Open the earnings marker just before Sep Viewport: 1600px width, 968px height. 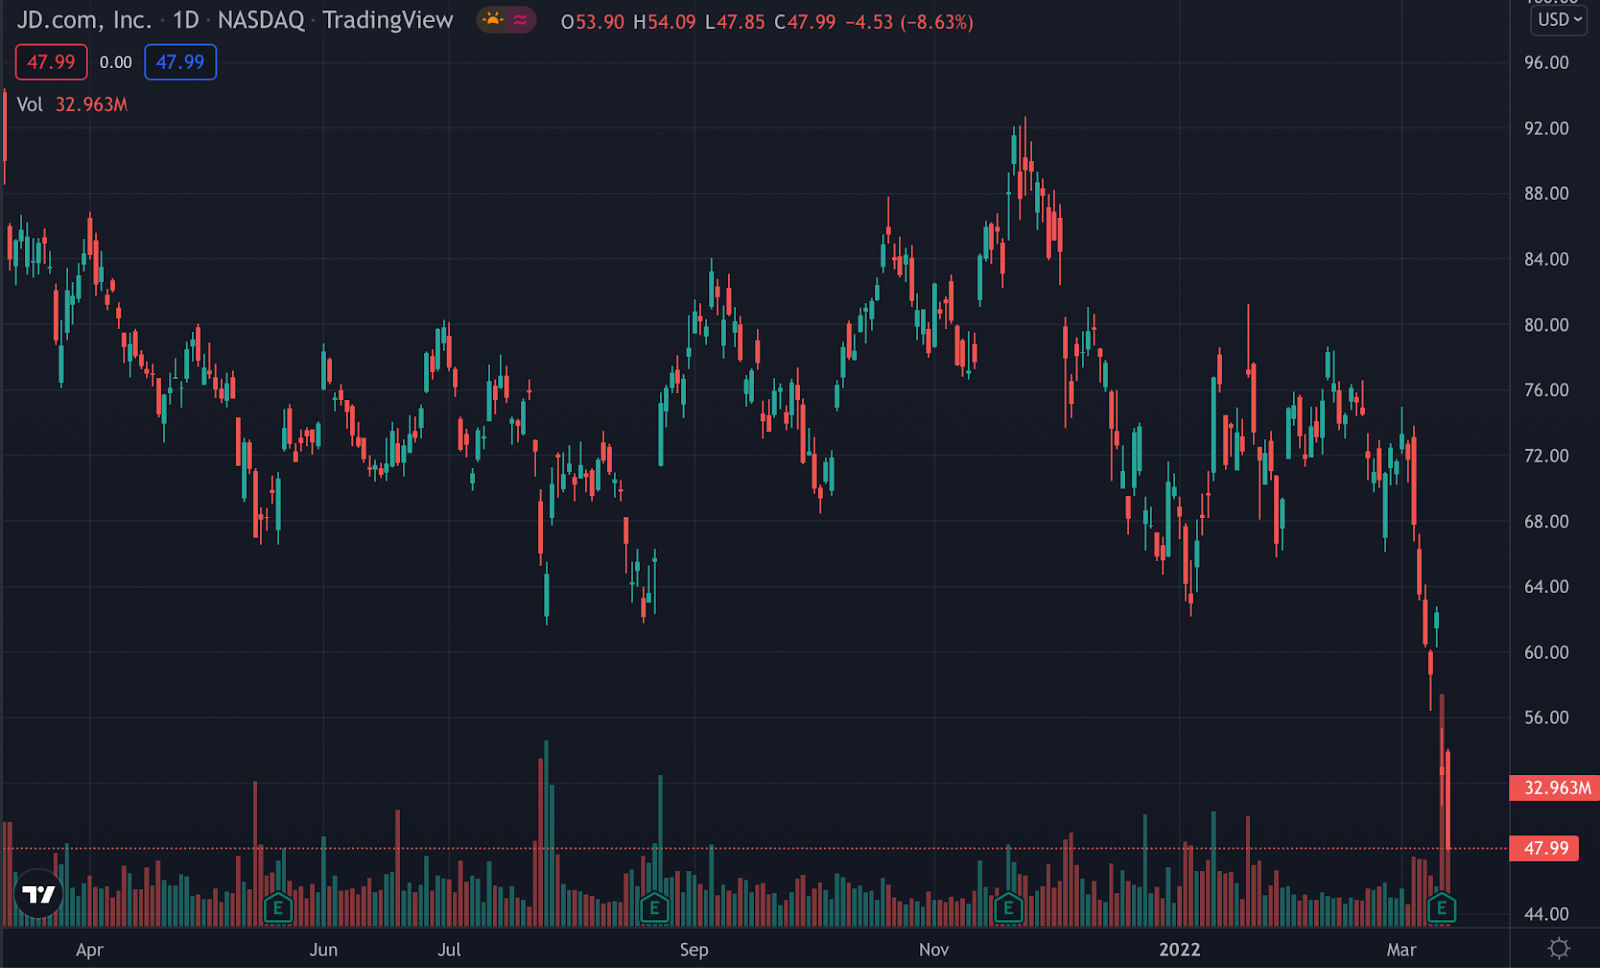click(654, 908)
